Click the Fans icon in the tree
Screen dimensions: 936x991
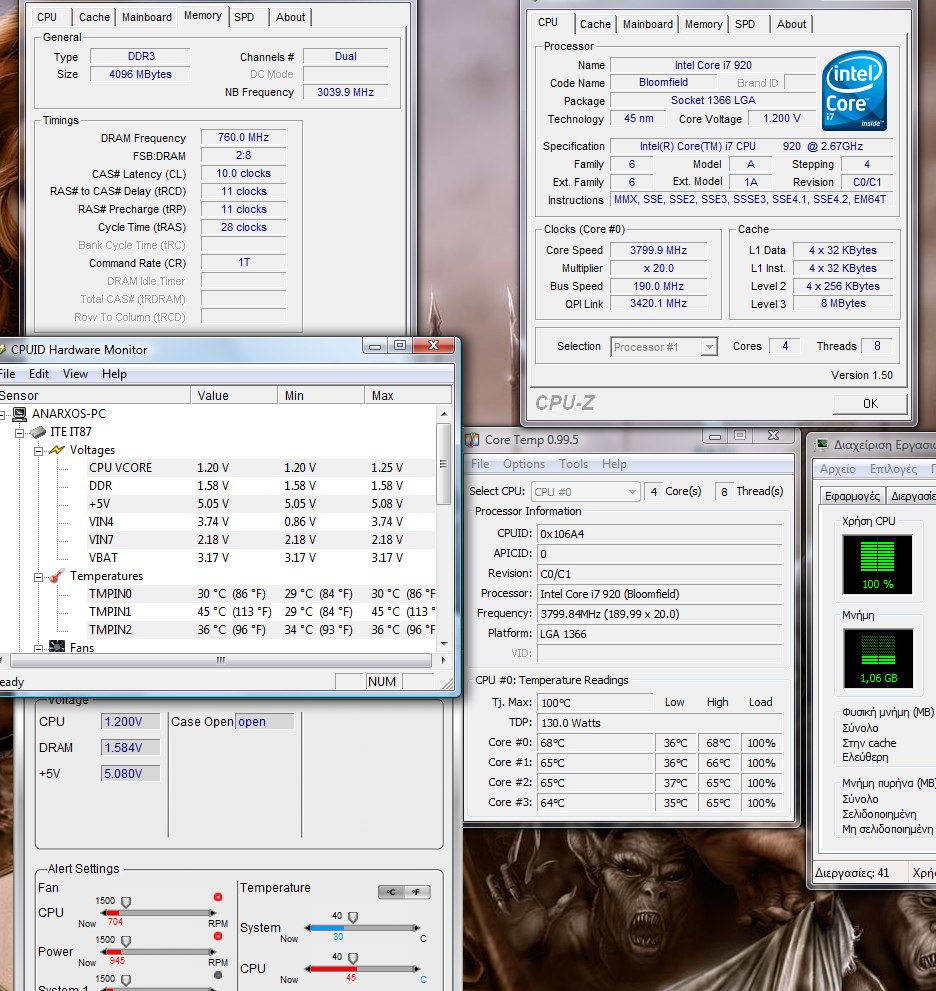click(x=57, y=647)
